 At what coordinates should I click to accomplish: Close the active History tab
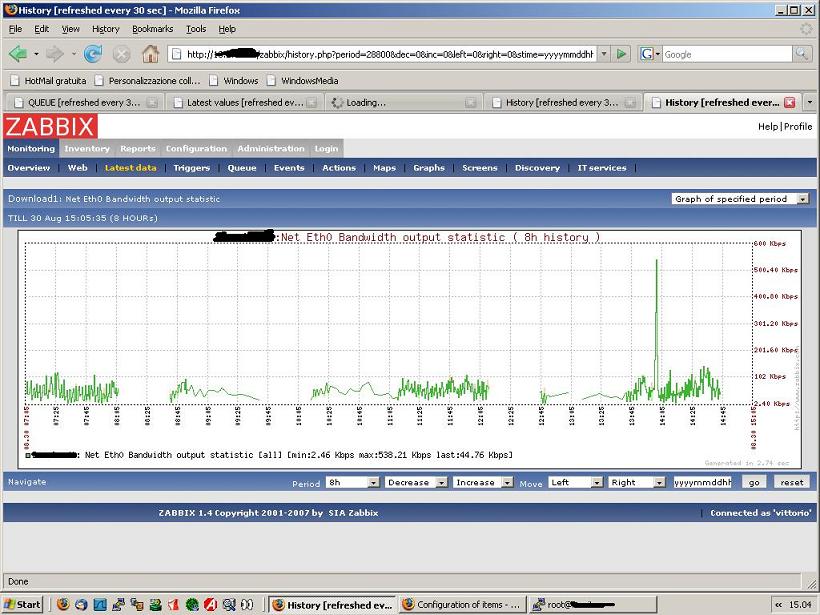[789, 102]
